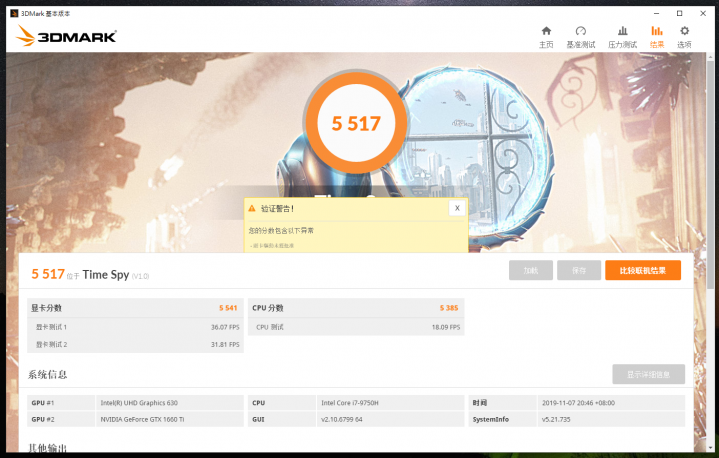Click 比较联机结果 compare online button
This screenshot has width=719, height=458.
643,270
